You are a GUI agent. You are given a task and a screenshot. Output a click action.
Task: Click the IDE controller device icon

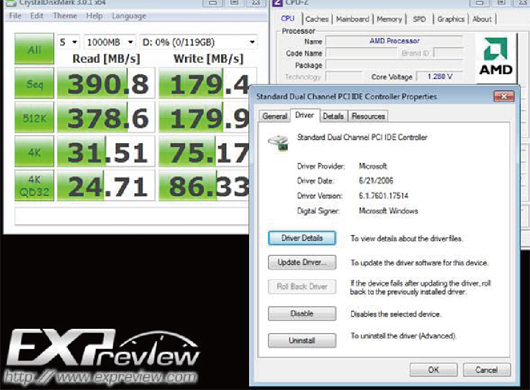(x=279, y=142)
